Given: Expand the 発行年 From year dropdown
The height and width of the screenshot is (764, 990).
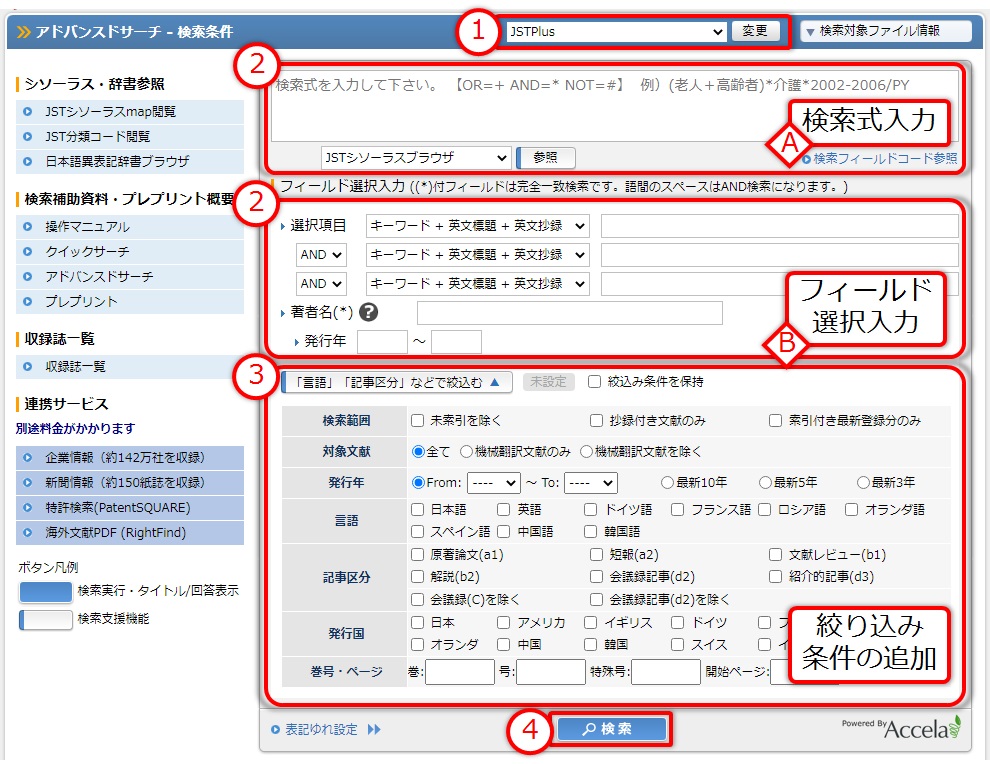Looking at the screenshot, I should [x=494, y=482].
